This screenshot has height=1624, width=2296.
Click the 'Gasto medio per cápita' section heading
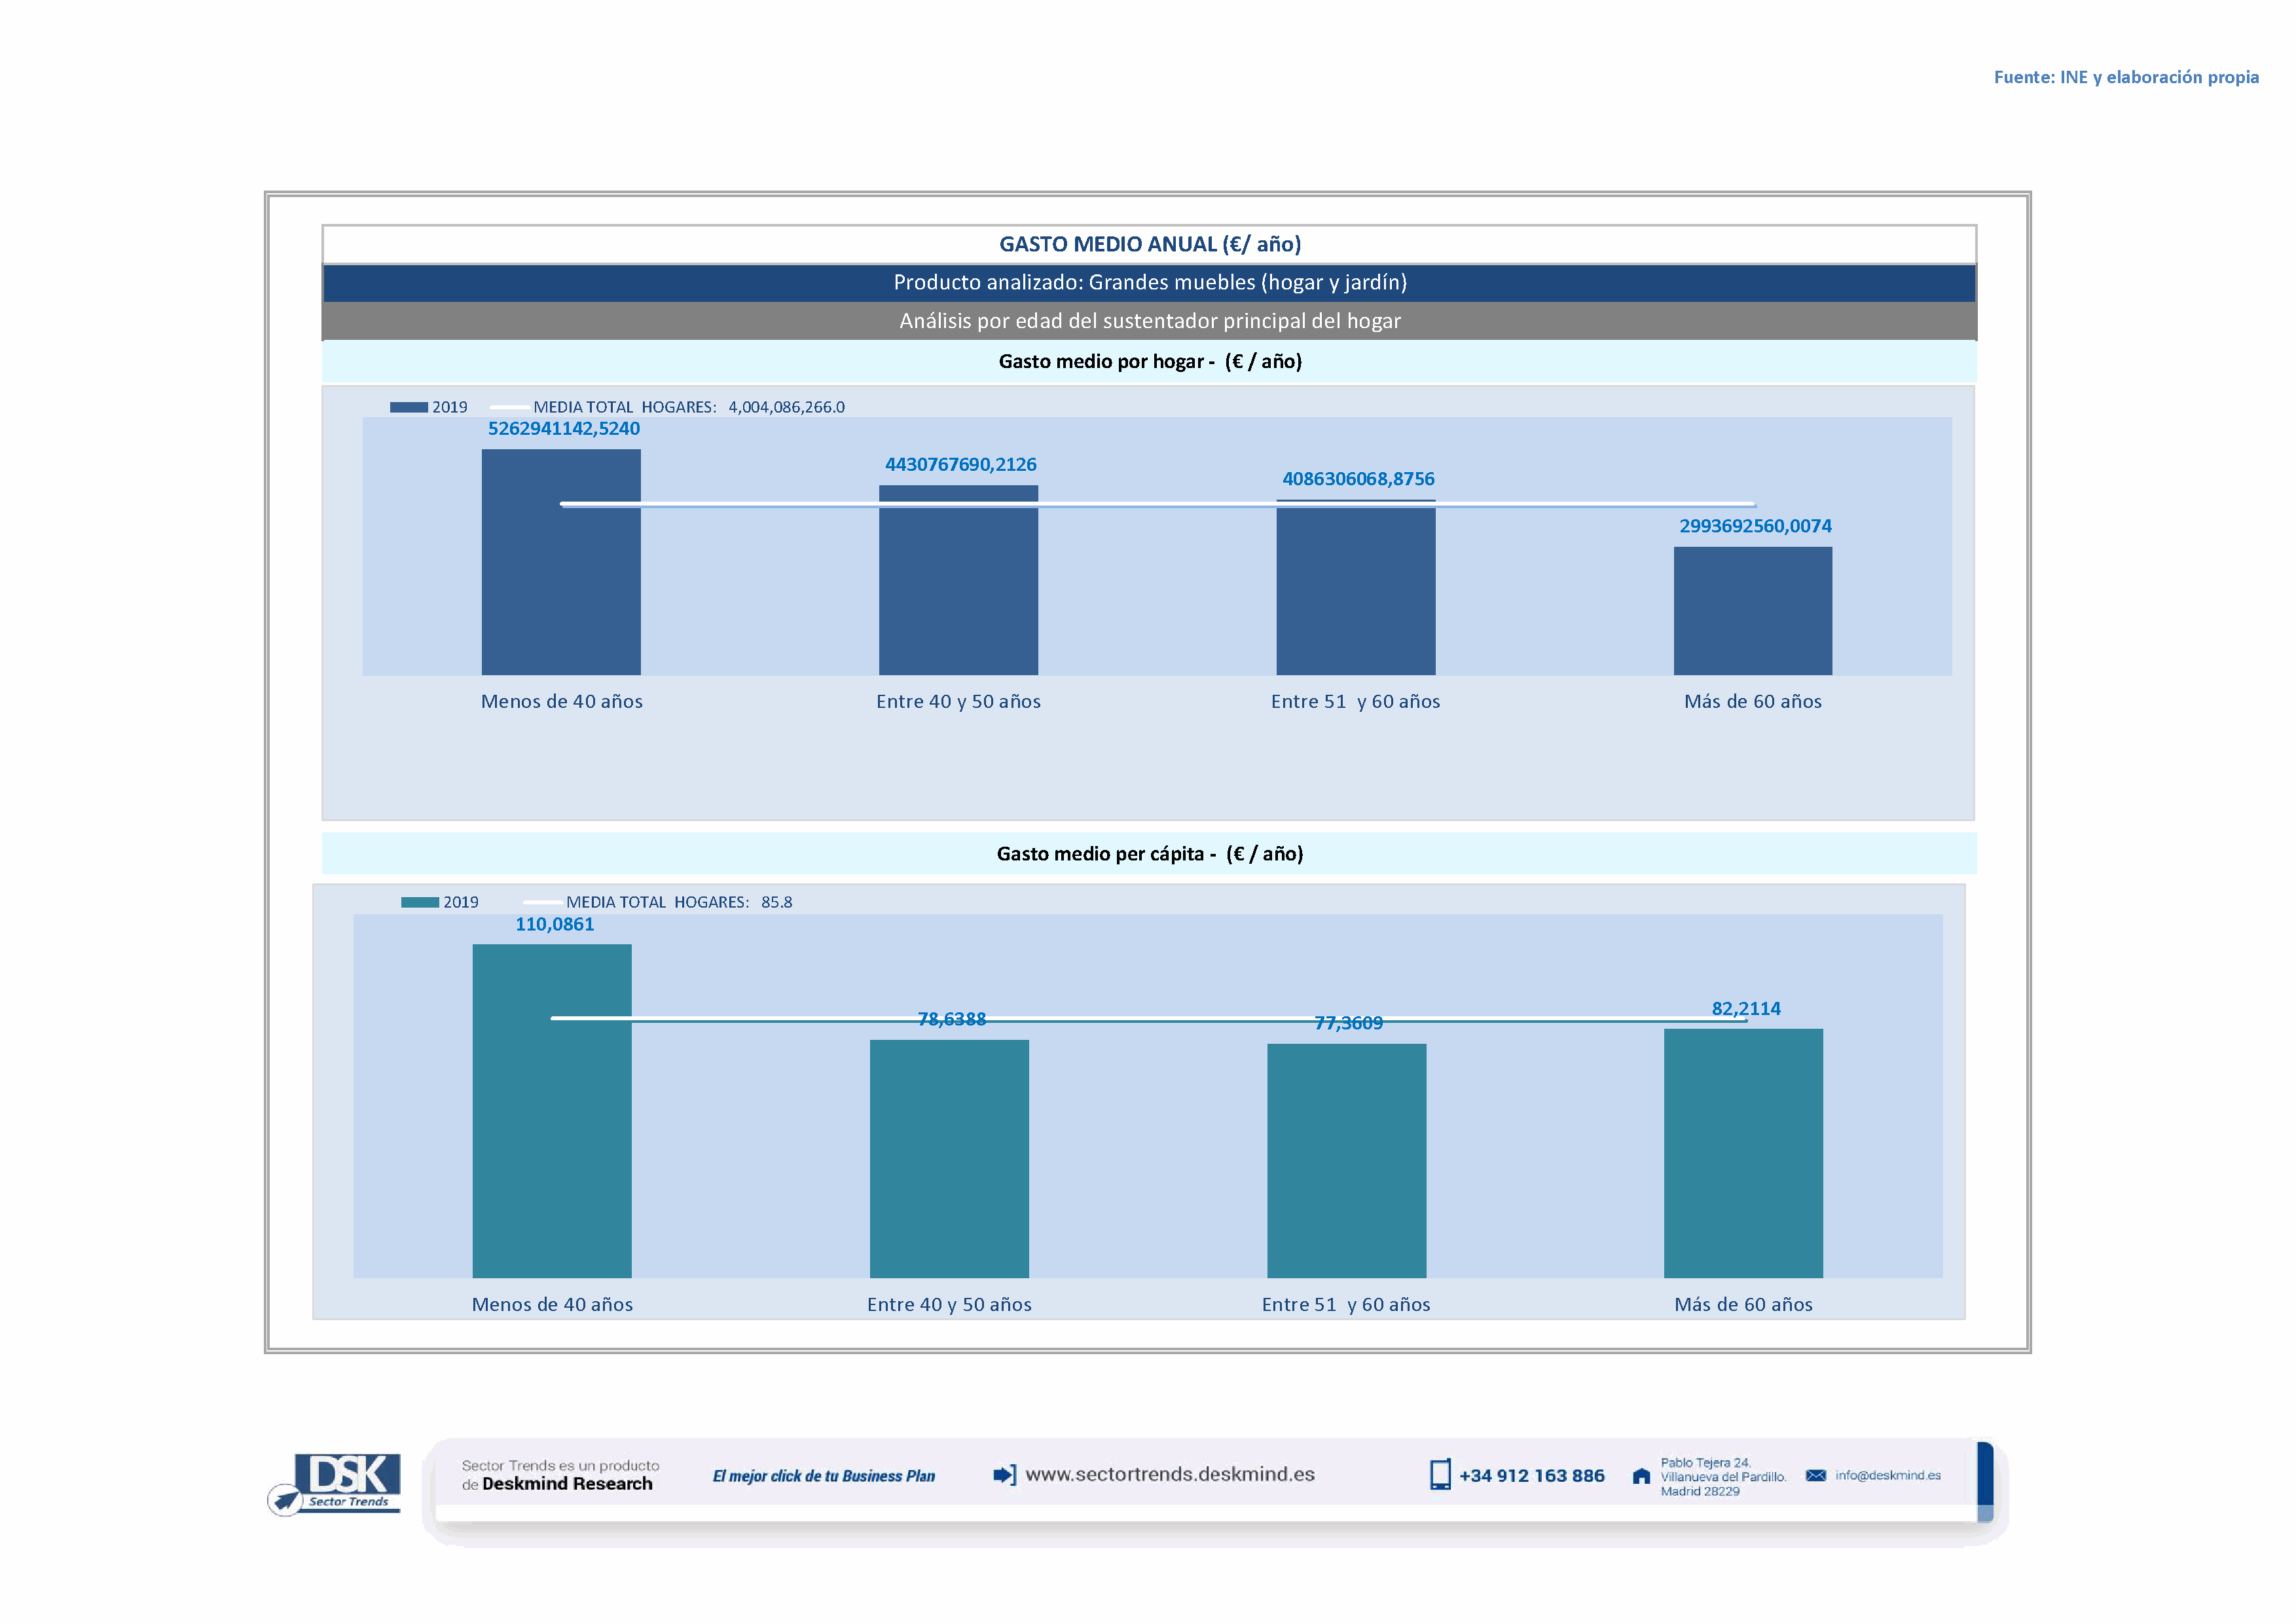tap(1149, 853)
